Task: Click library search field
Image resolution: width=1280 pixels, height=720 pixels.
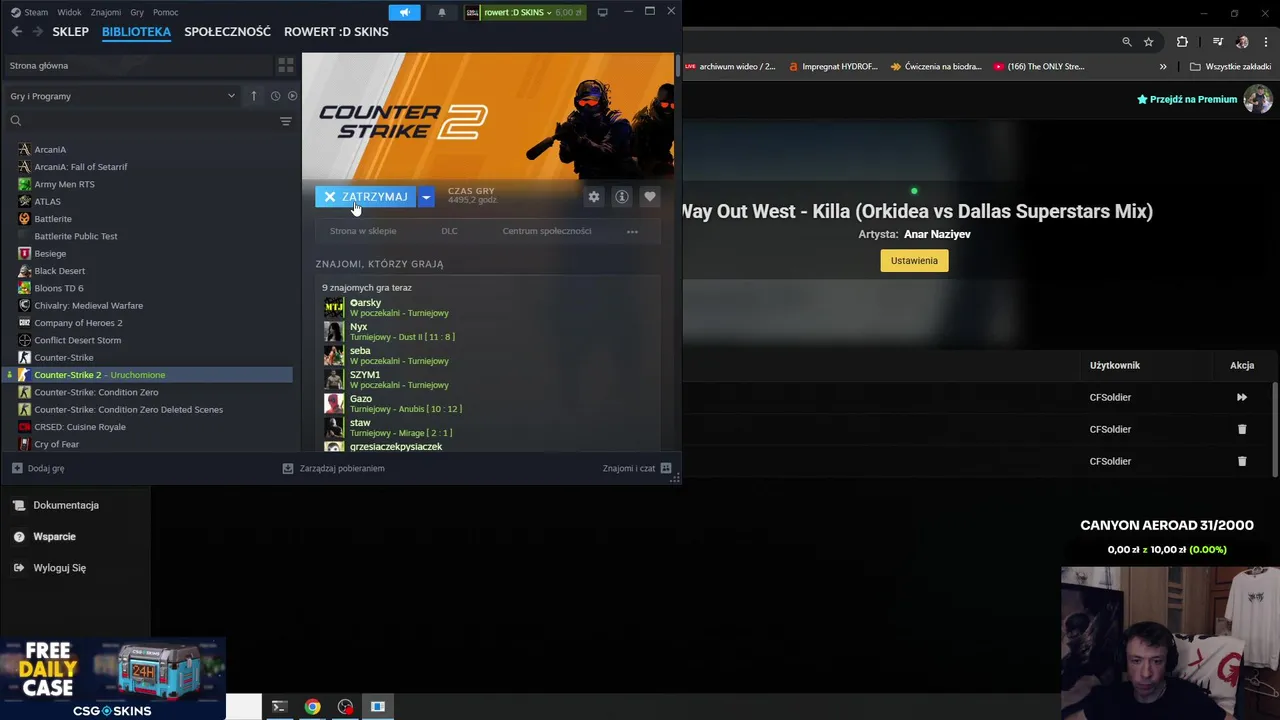Action: click(140, 121)
